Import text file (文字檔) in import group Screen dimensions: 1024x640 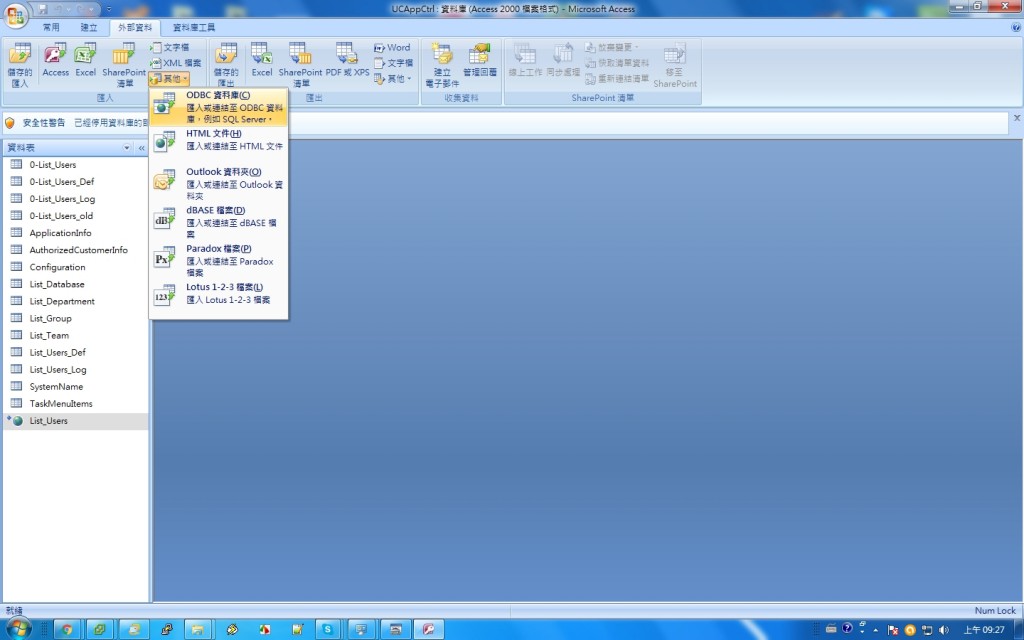click(170, 48)
